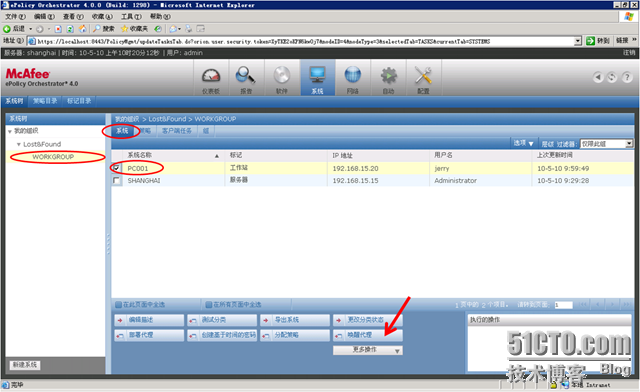The image size is (640, 392).
Task: Open the 选项 options dropdown
Action: pos(523,143)
